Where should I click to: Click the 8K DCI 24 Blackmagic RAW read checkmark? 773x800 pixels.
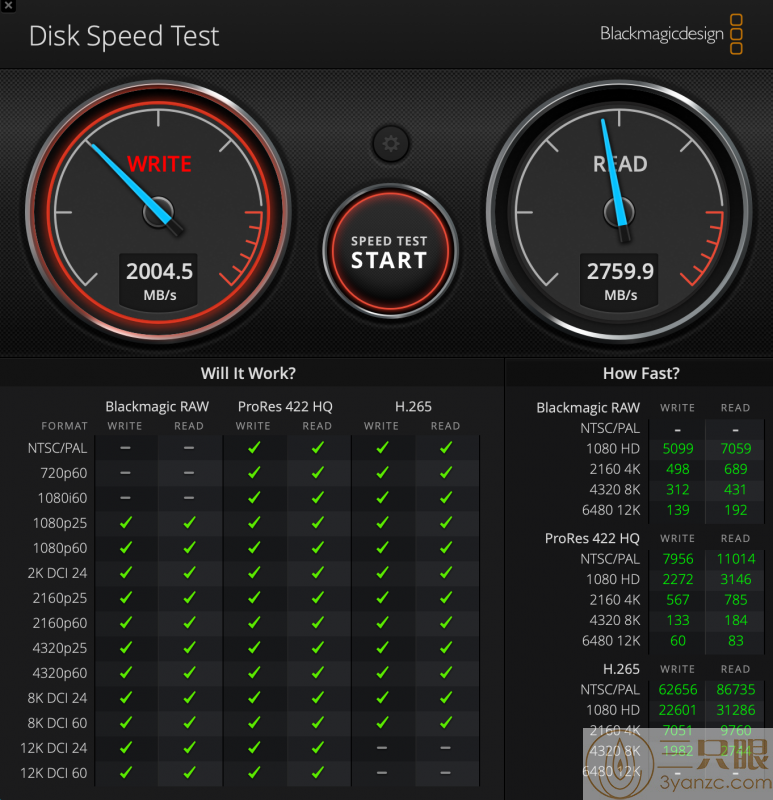(189, 698)
